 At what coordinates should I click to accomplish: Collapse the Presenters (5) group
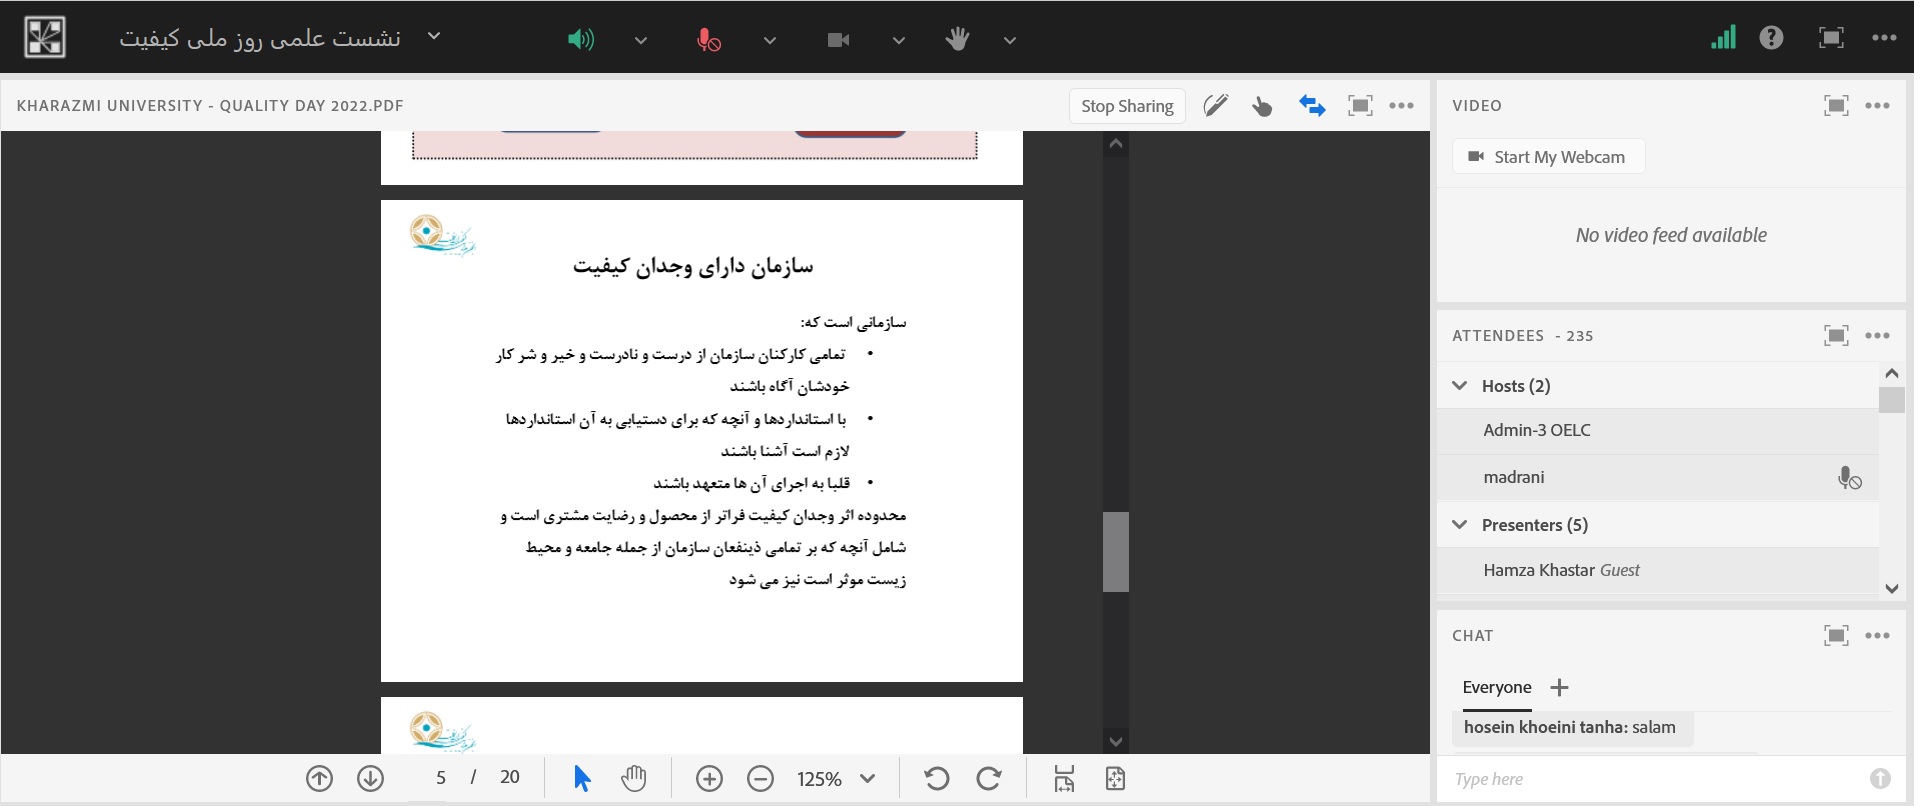click(1460, 525)
